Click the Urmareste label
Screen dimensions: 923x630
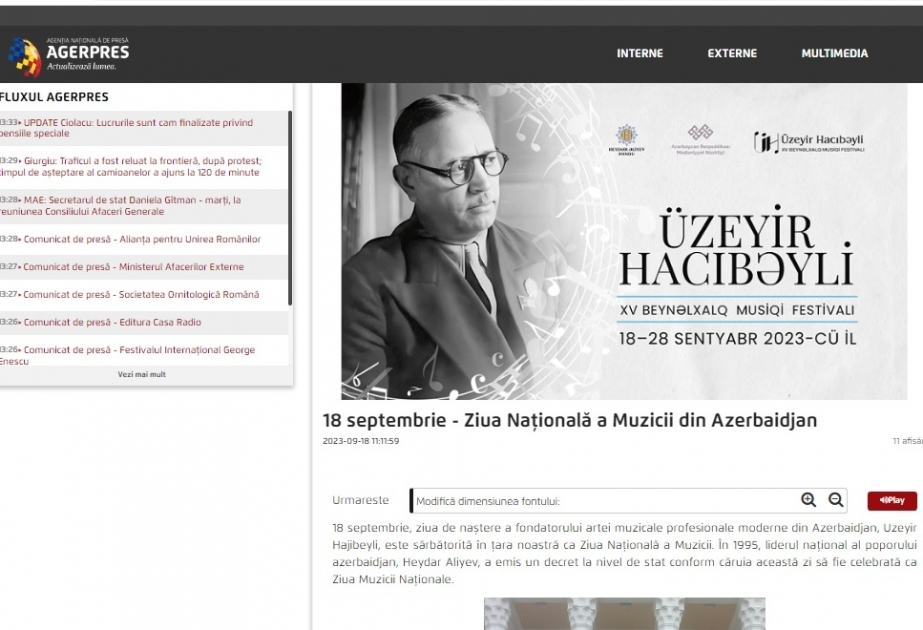click(360, 500)
